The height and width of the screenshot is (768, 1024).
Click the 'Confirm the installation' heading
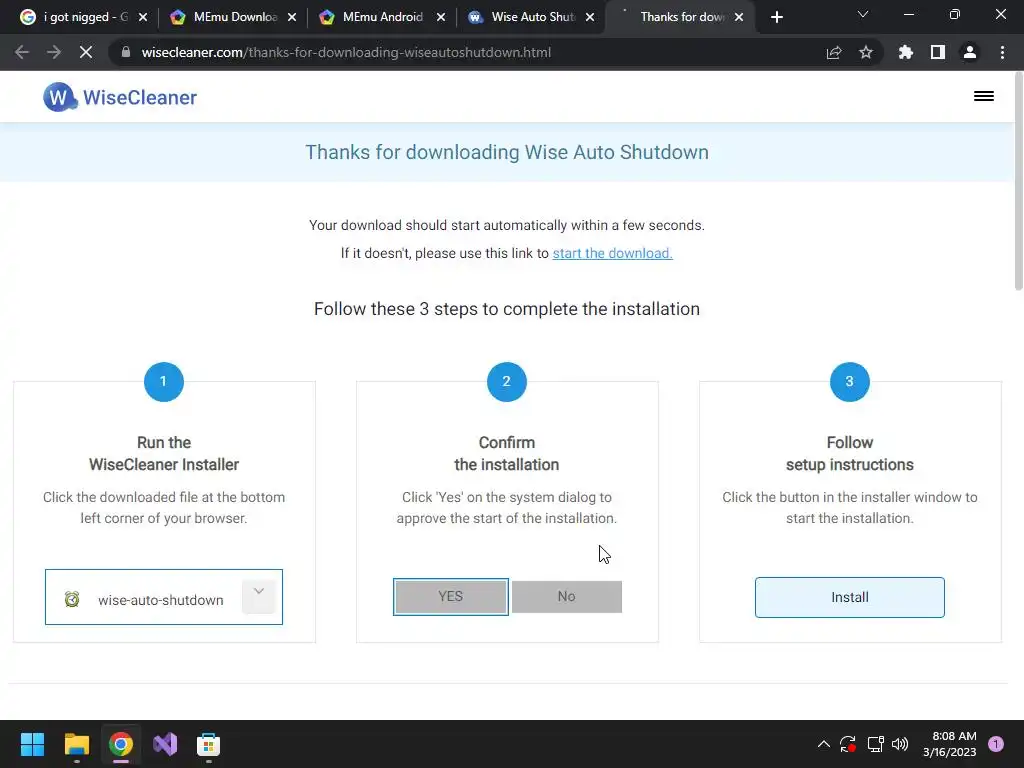pos(507,453)
